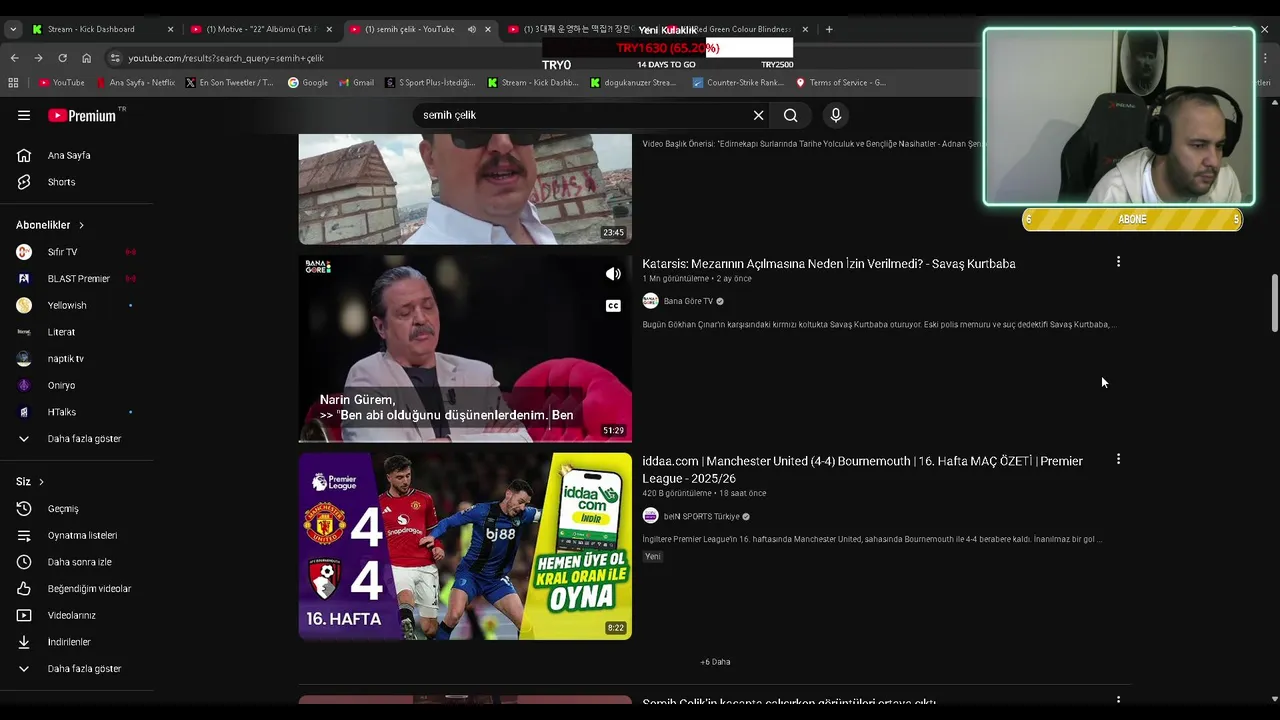Show more with the +6 Daha button
The width and height of the screenshot is (1280, 720).
[x=715, y=662]
